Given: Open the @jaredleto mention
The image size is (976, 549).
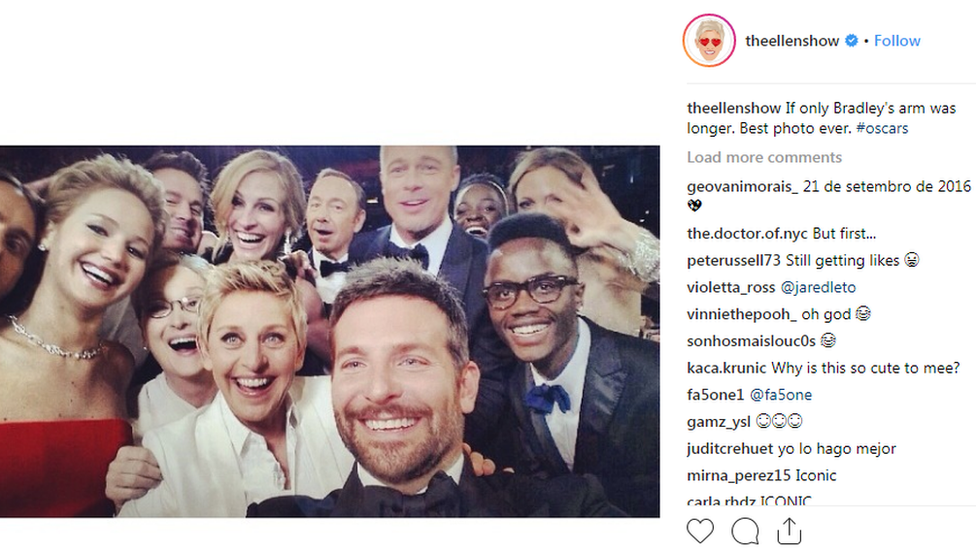Looking at the screenshot, I should coord(818,288).
